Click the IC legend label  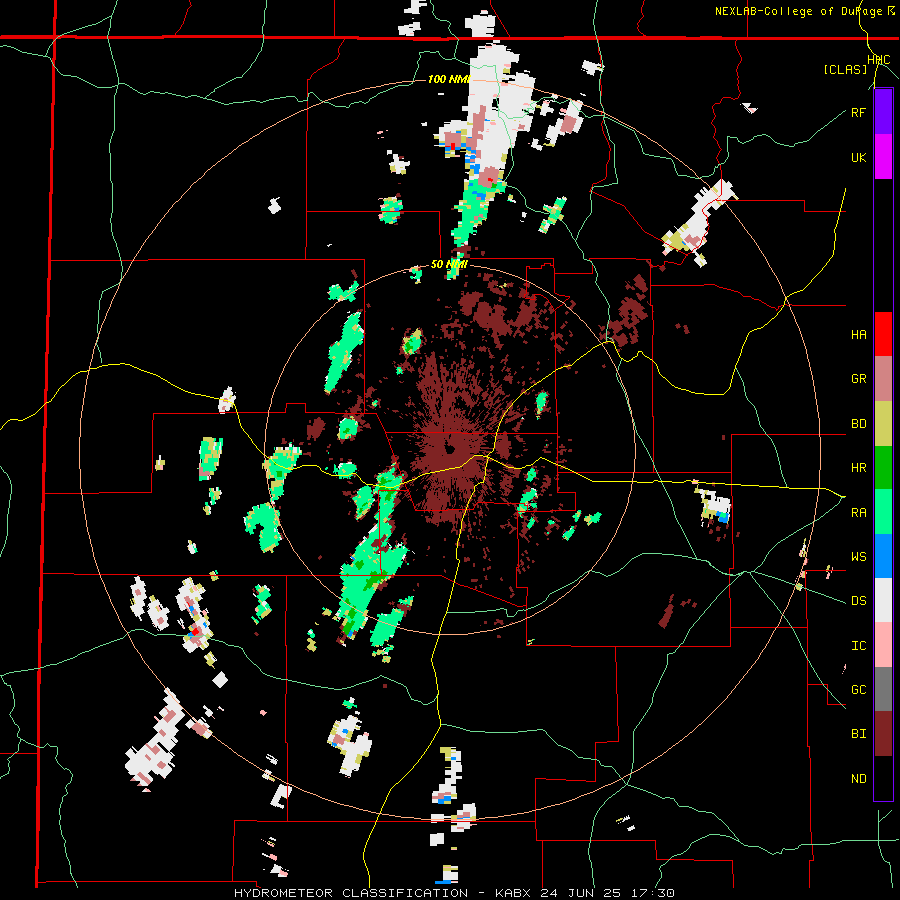coord(858,646)
